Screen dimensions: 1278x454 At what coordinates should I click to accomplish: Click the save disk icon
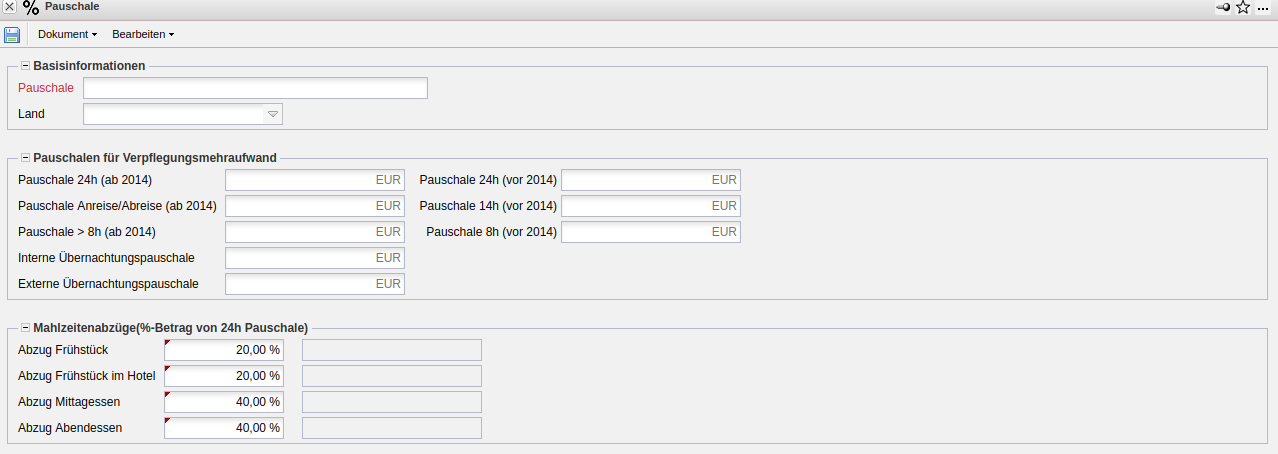(12, 35)
